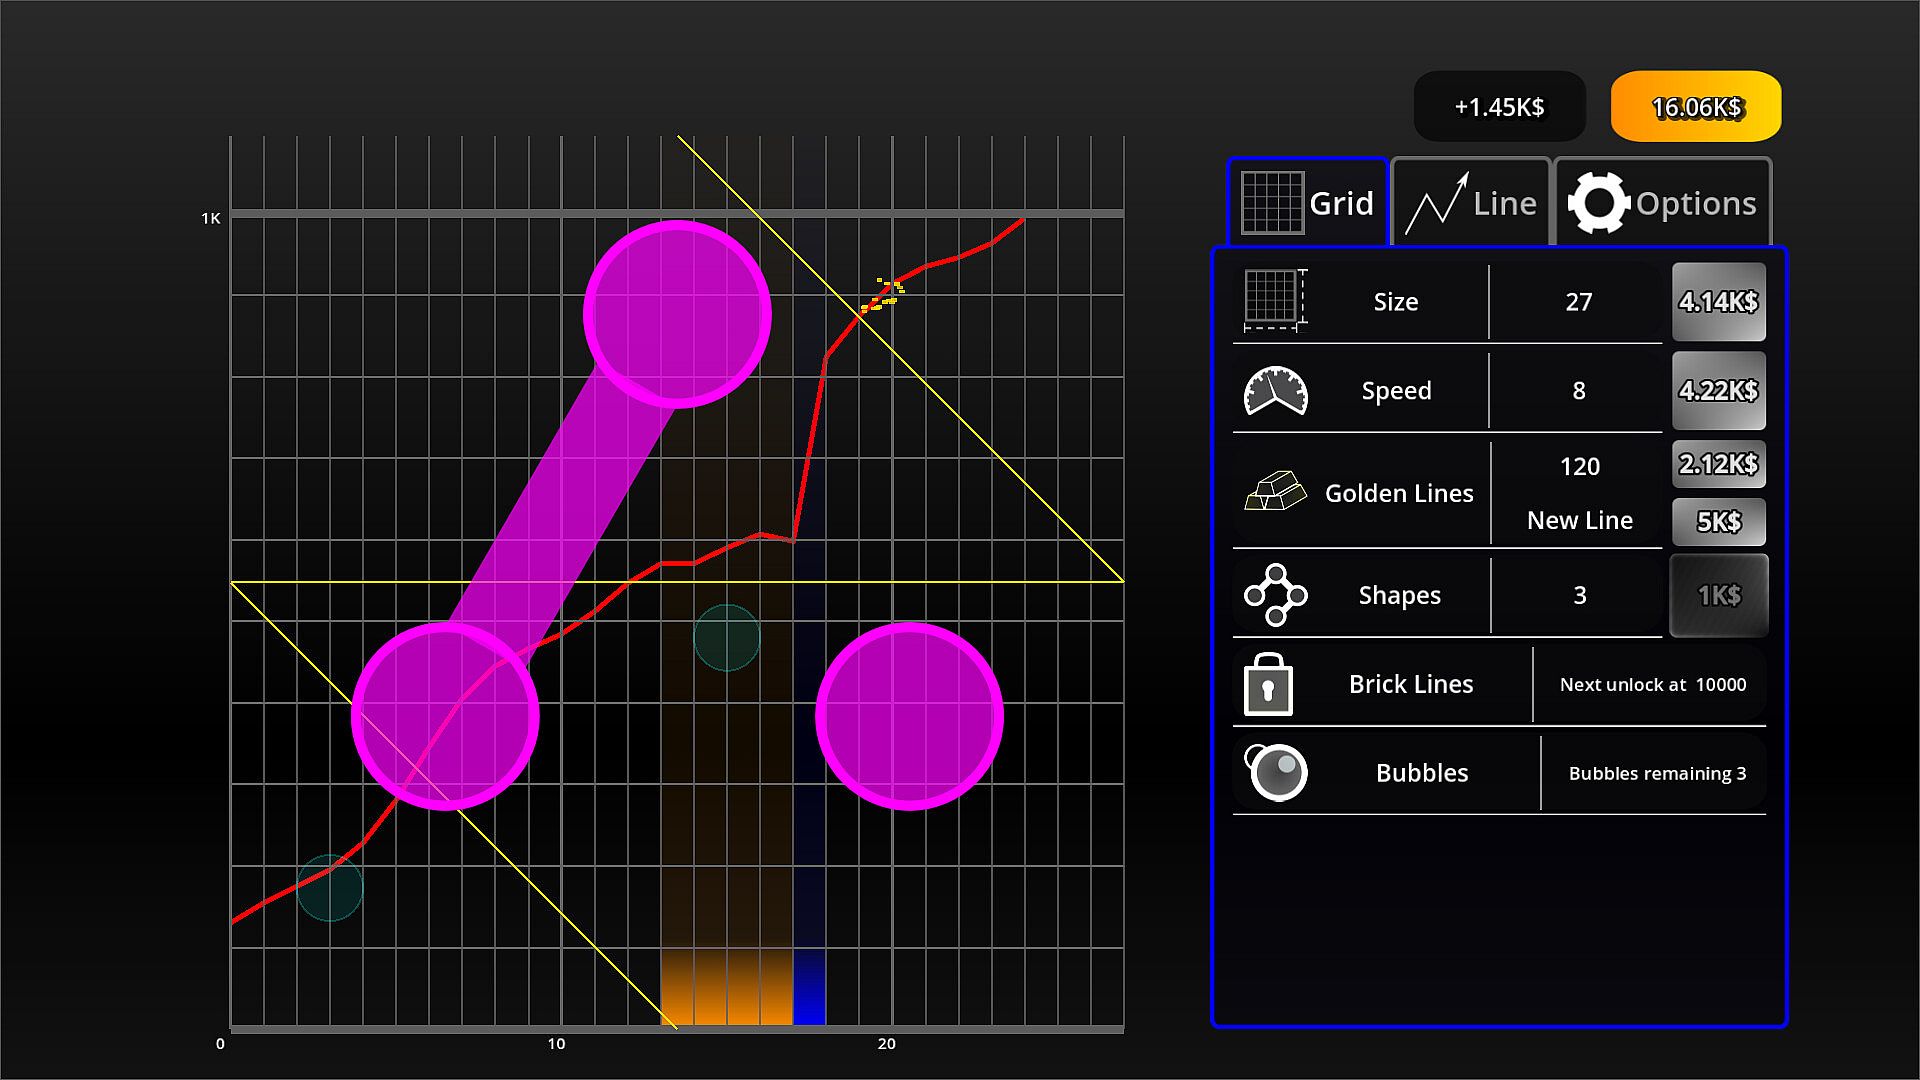Click the +1.45K$ income indicator
This screenshot has height=1080, width=1920.
[1499, 107]
